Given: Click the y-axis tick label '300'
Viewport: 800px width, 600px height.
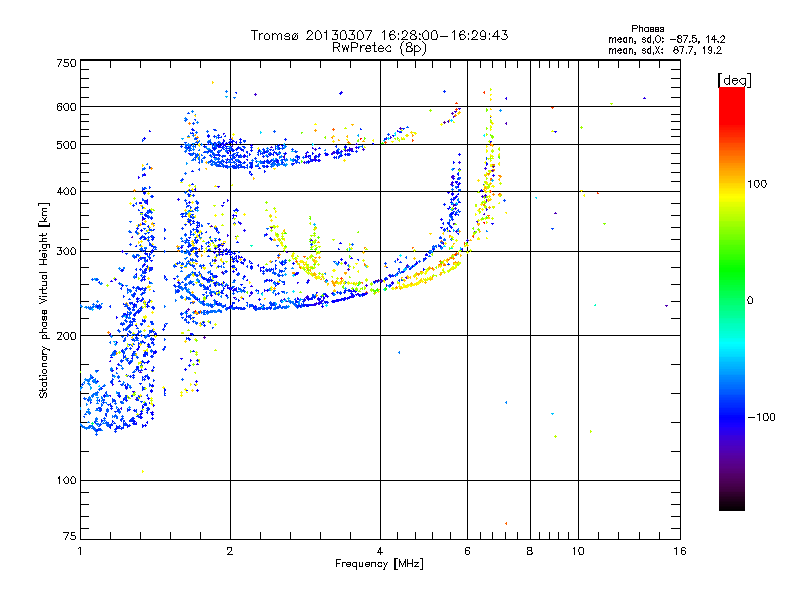Looking at the screenshot, I should (x=66, y=251).
